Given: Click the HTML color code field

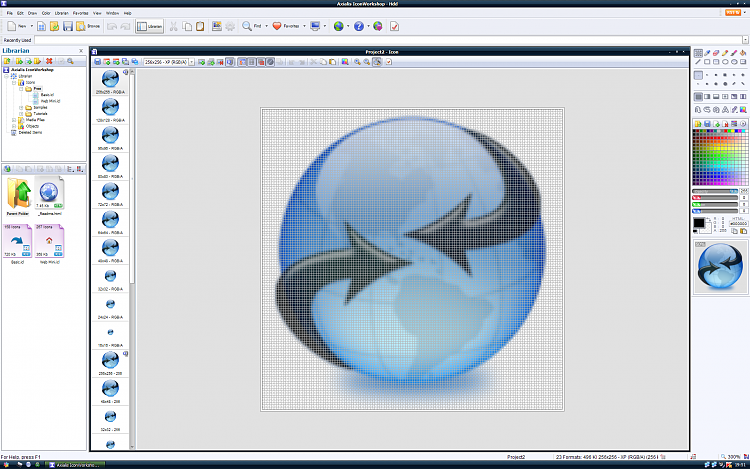Looking at the screenshot, I should [x=739, y=223].
